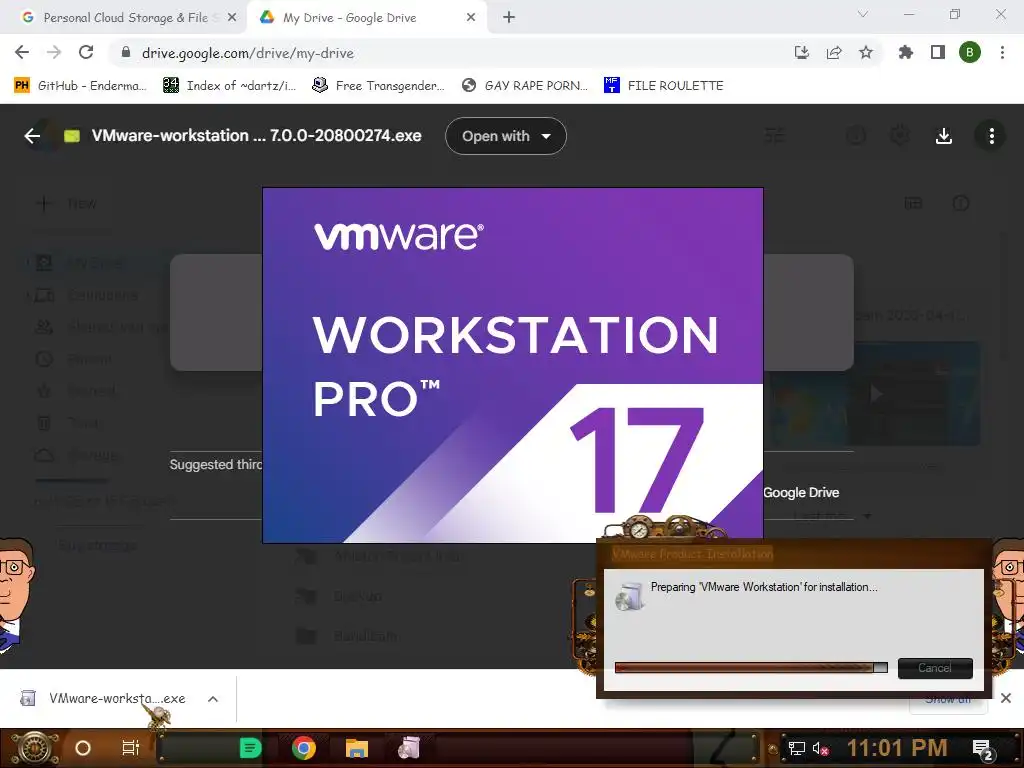The width and height of the screenshot is (1024, 768).
Task: Reload the Google Drive page
Action: coord(86,53)
